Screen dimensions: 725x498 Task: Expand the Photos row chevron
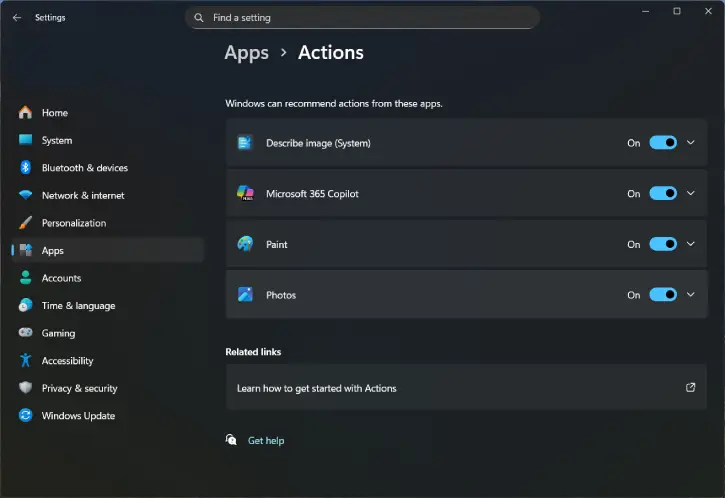pyautogui.click(x=690, y=295)
